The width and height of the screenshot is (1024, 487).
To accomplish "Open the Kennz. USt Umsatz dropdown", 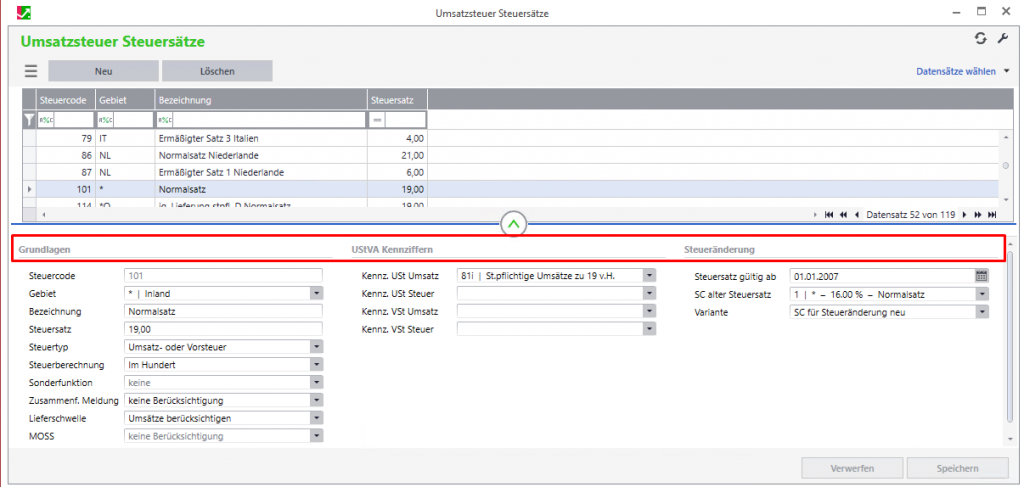I will point(649,275).
